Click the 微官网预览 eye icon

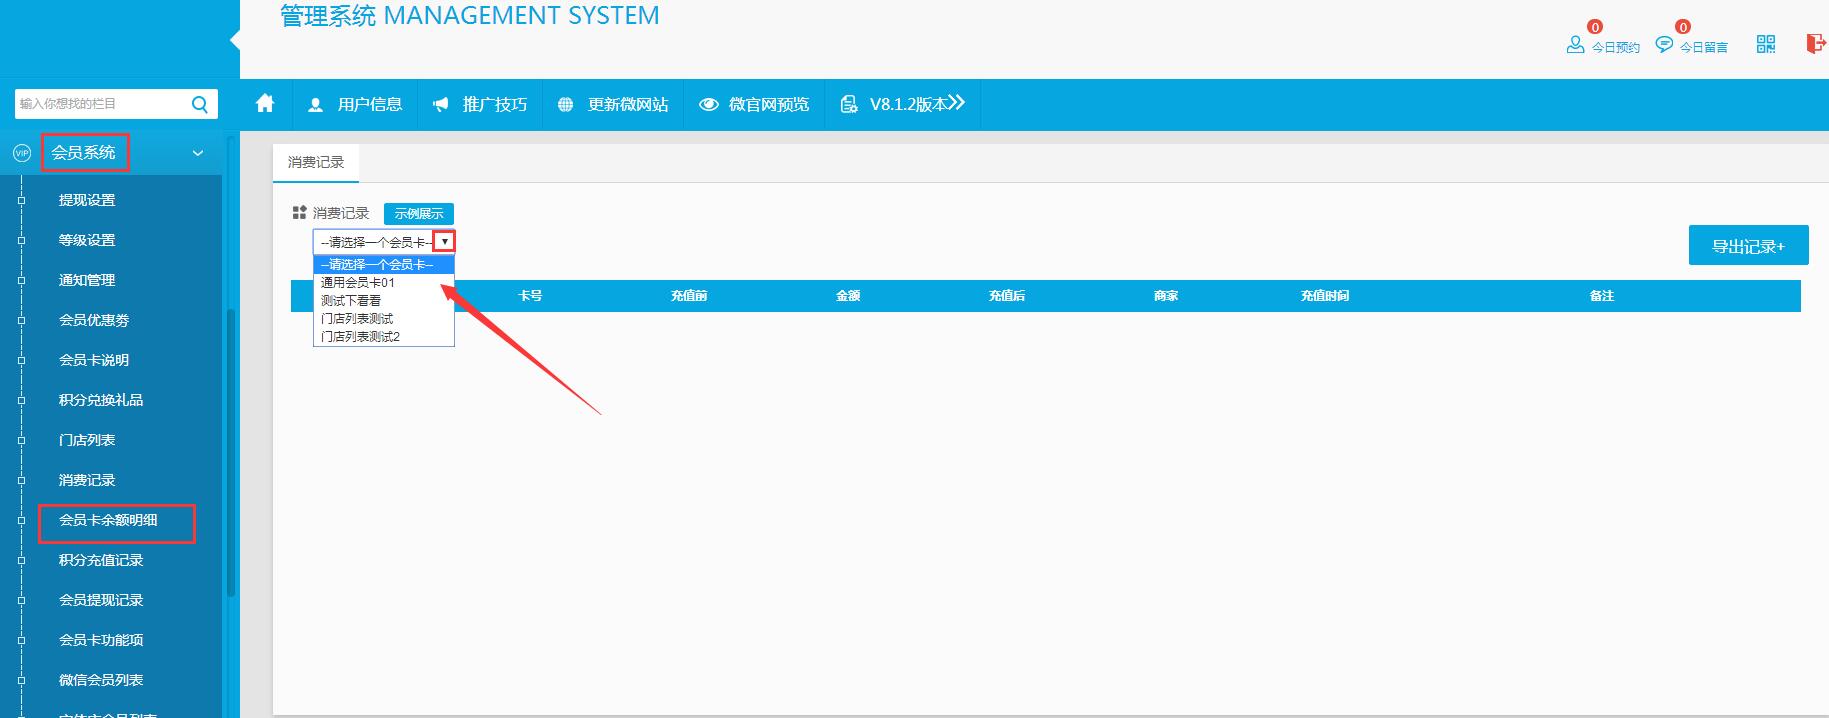tap(709, 105)
